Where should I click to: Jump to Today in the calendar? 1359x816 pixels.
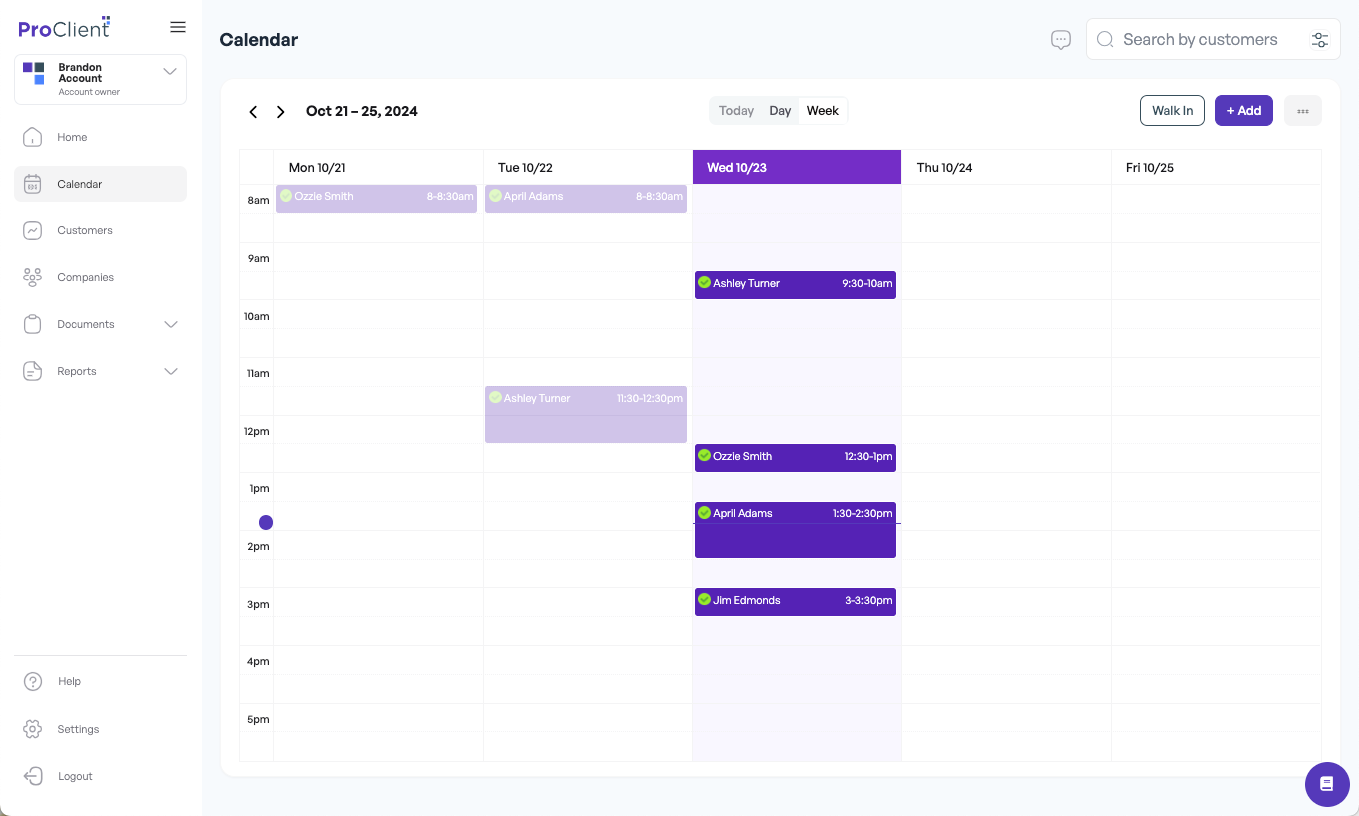pyautogui.click(x=736, y=111)
